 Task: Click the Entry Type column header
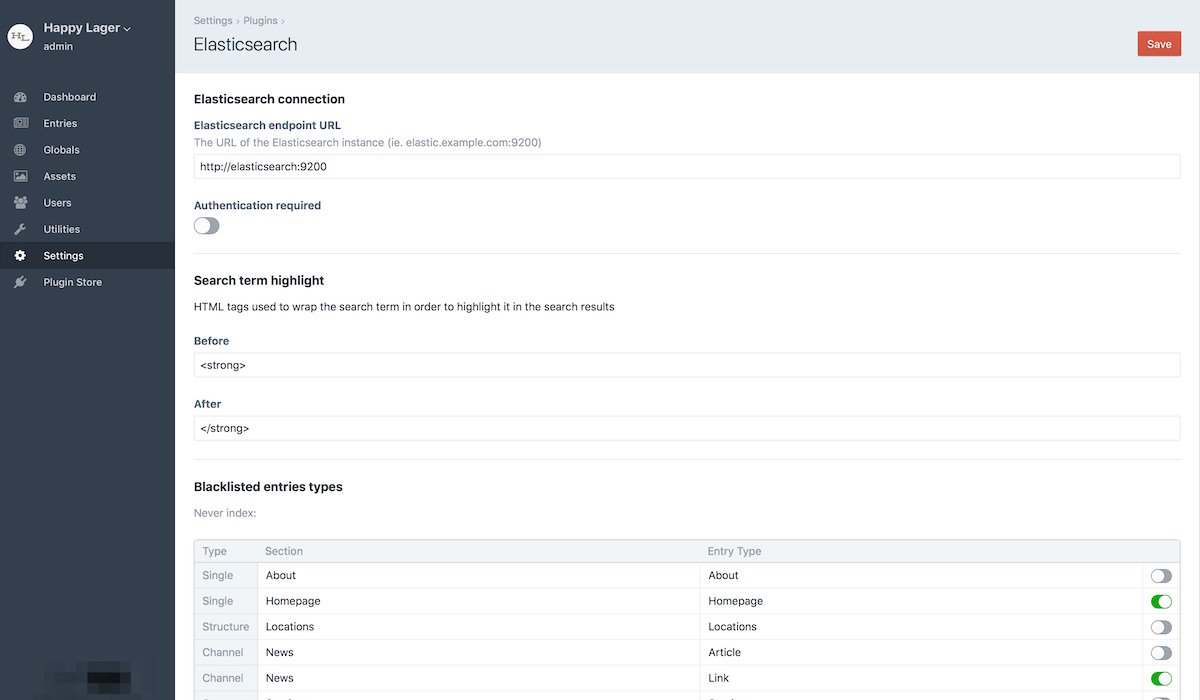tap(733, 550)
